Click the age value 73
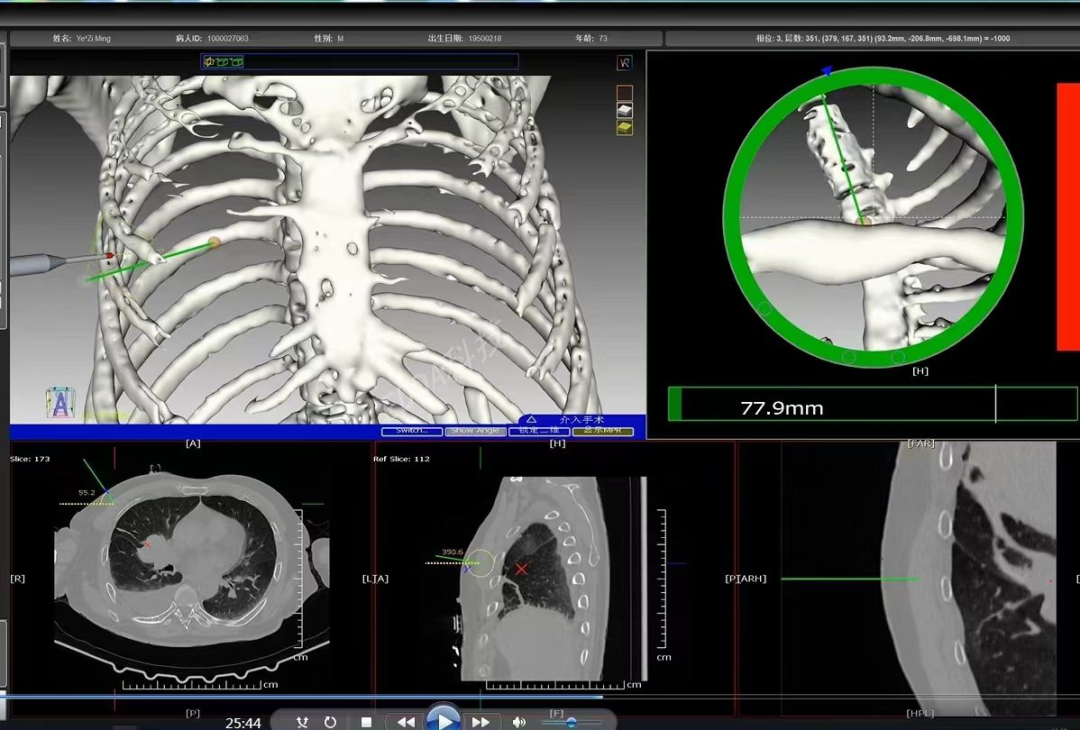The image size is (1080, 730). (x=603, y=39)
